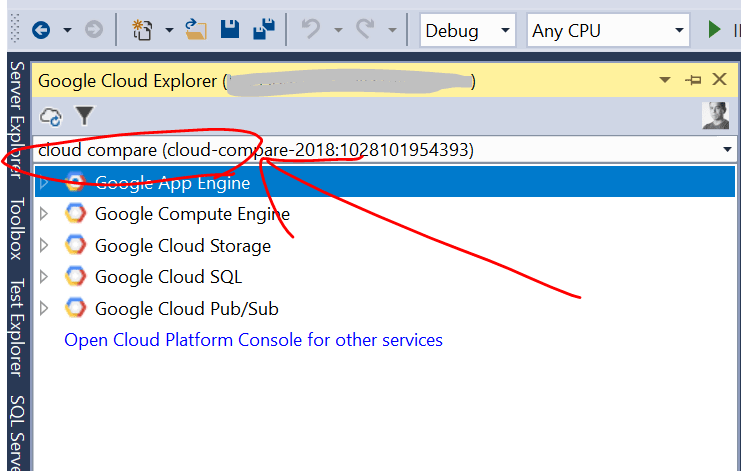
Task: Click the user account profile picture
Action: pyautogui.click(x=715, y=115)
